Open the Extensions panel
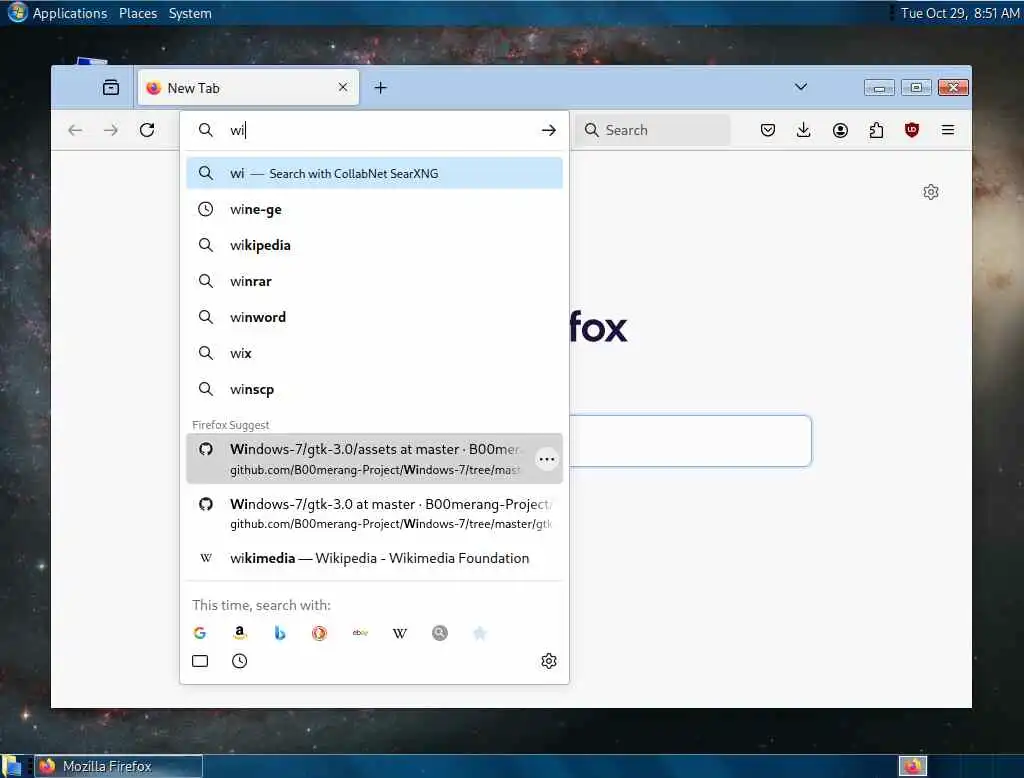This screenshot has width=1024, height=778. click(876, 130)
